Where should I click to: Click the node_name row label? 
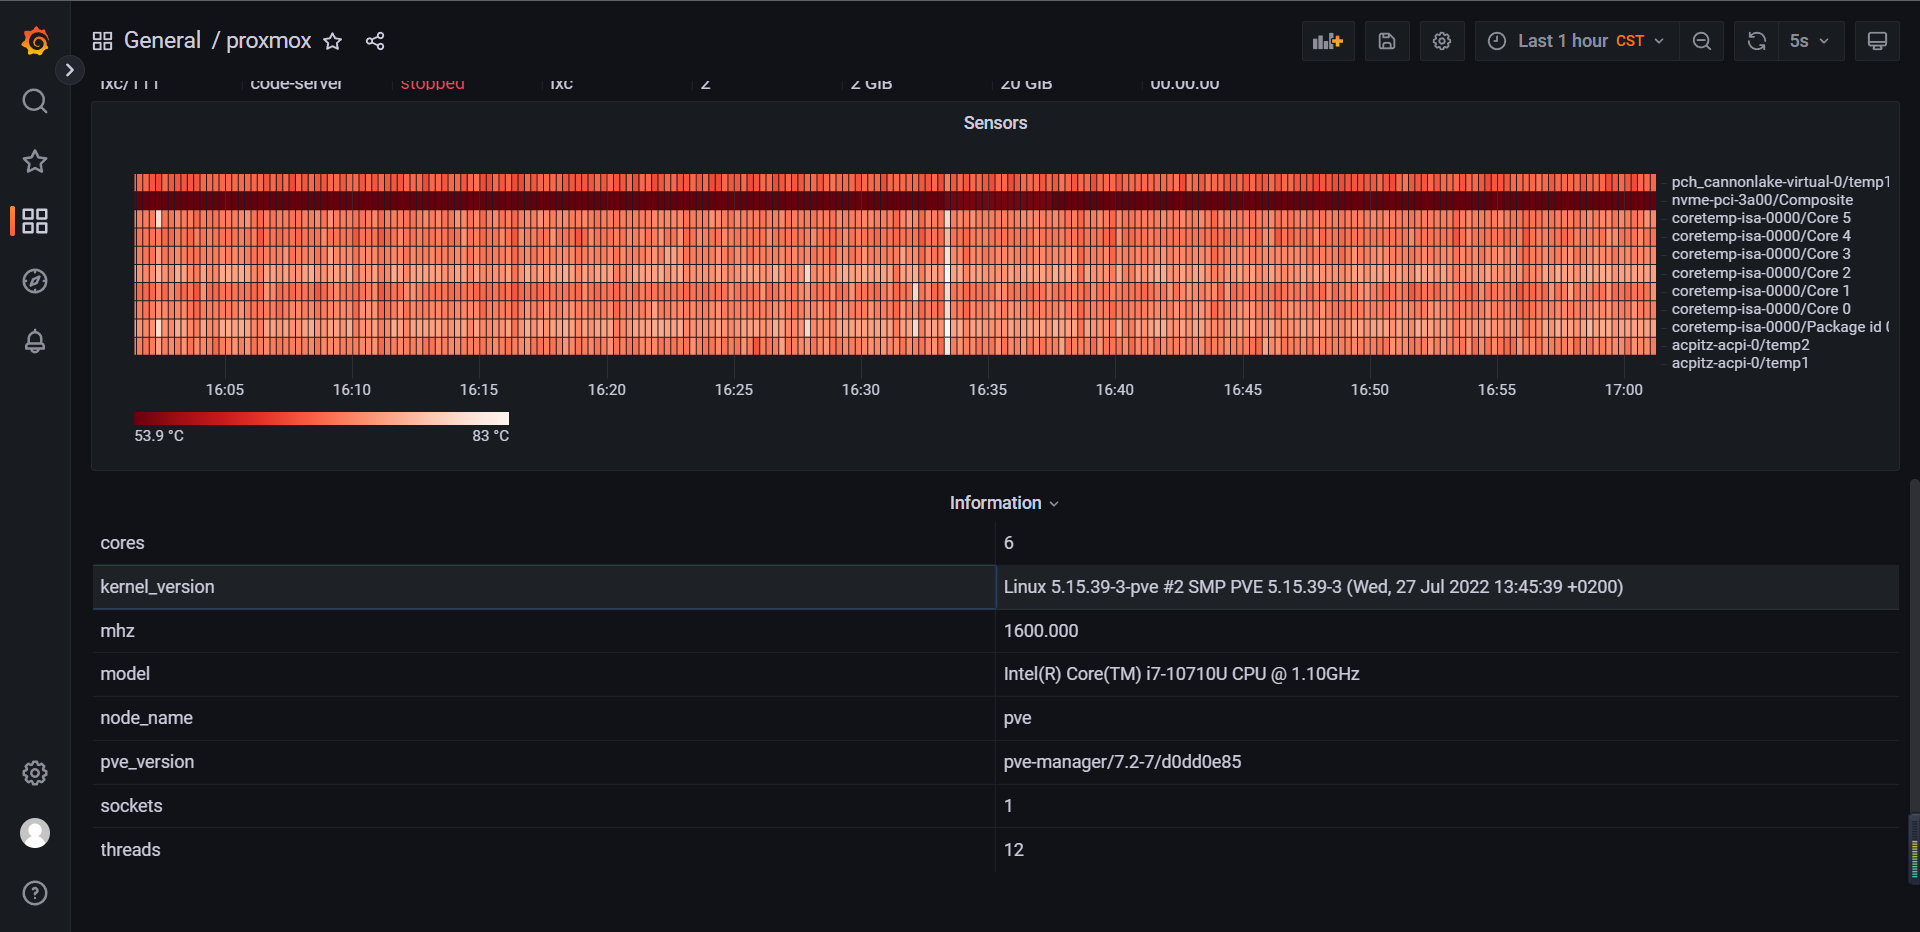[x=146, y=718]
